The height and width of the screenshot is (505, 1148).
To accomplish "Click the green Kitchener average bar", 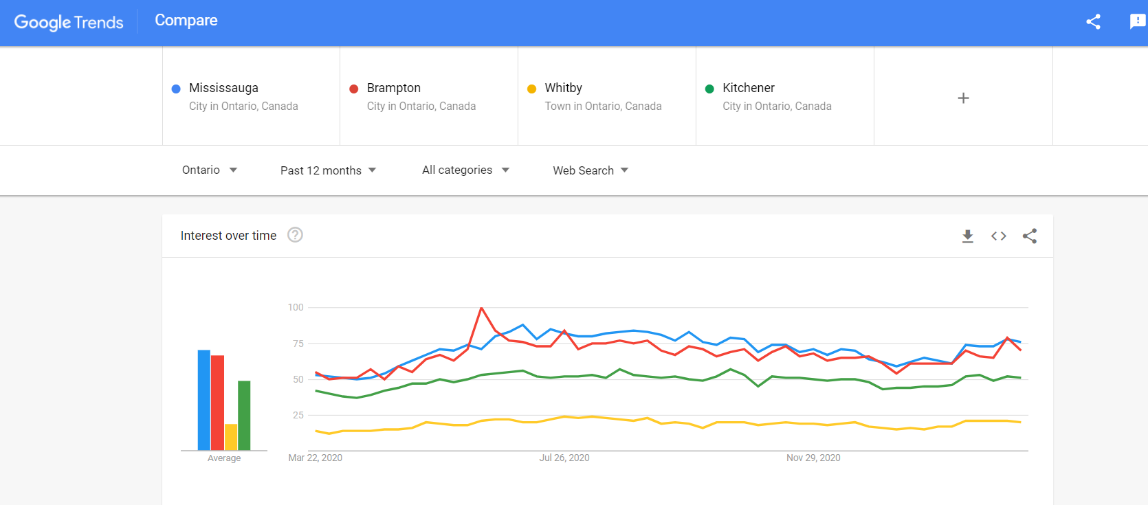I will coord(244,415).
